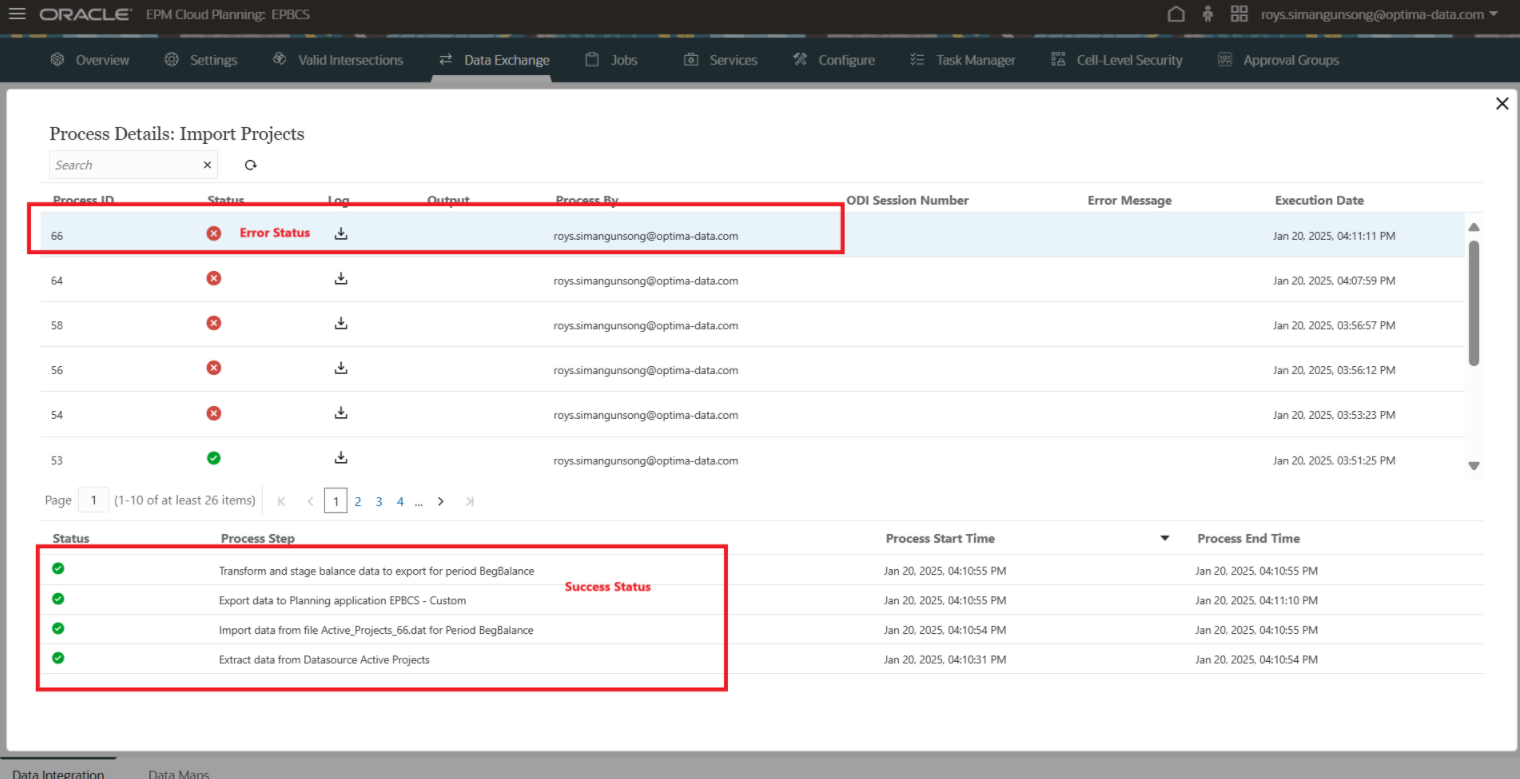Select the Data Exchange tab
Screen dimensions: 1520x779
point(494,60)
